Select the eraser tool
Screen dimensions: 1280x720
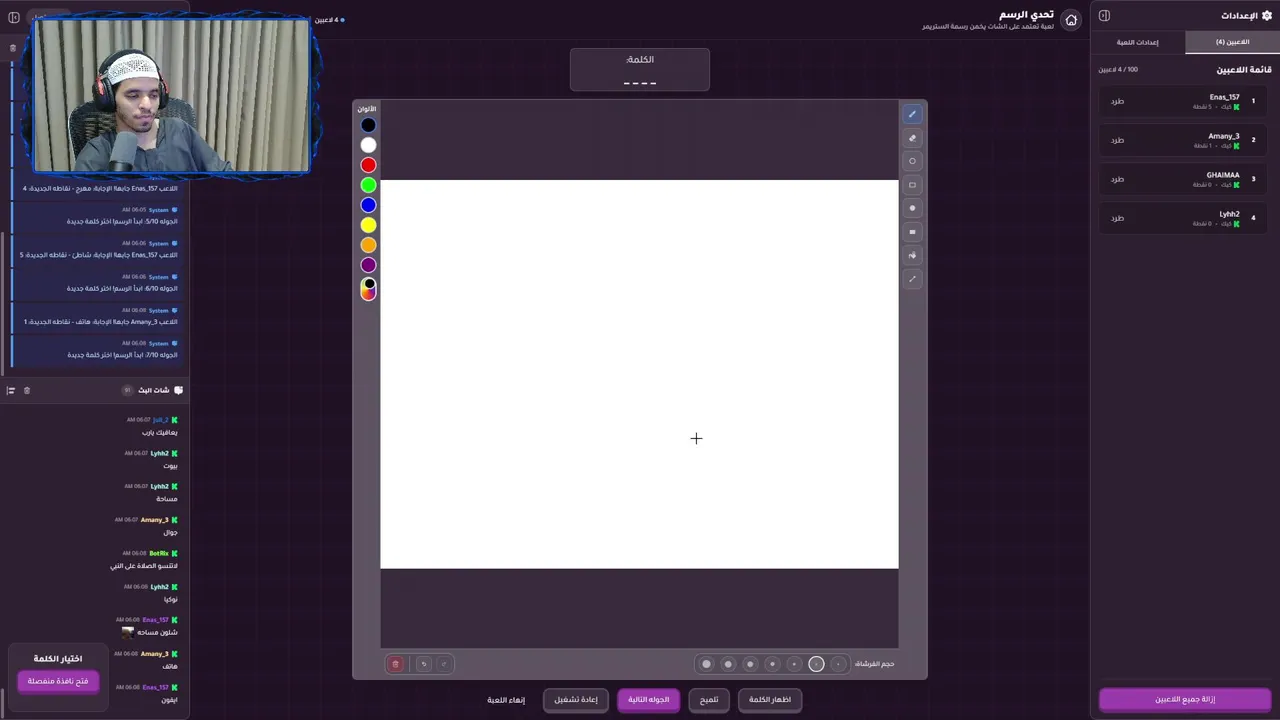(x=912, y=138)
